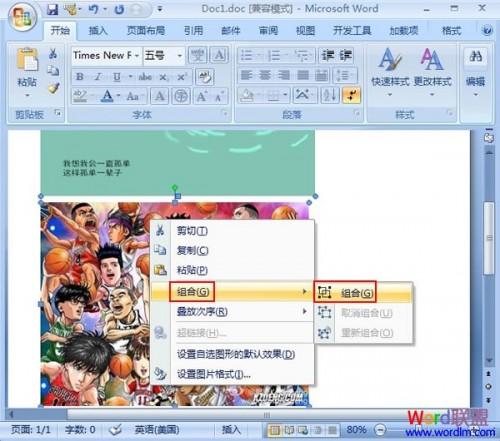Toggle superscript formatting

click(x=182, y=77)
